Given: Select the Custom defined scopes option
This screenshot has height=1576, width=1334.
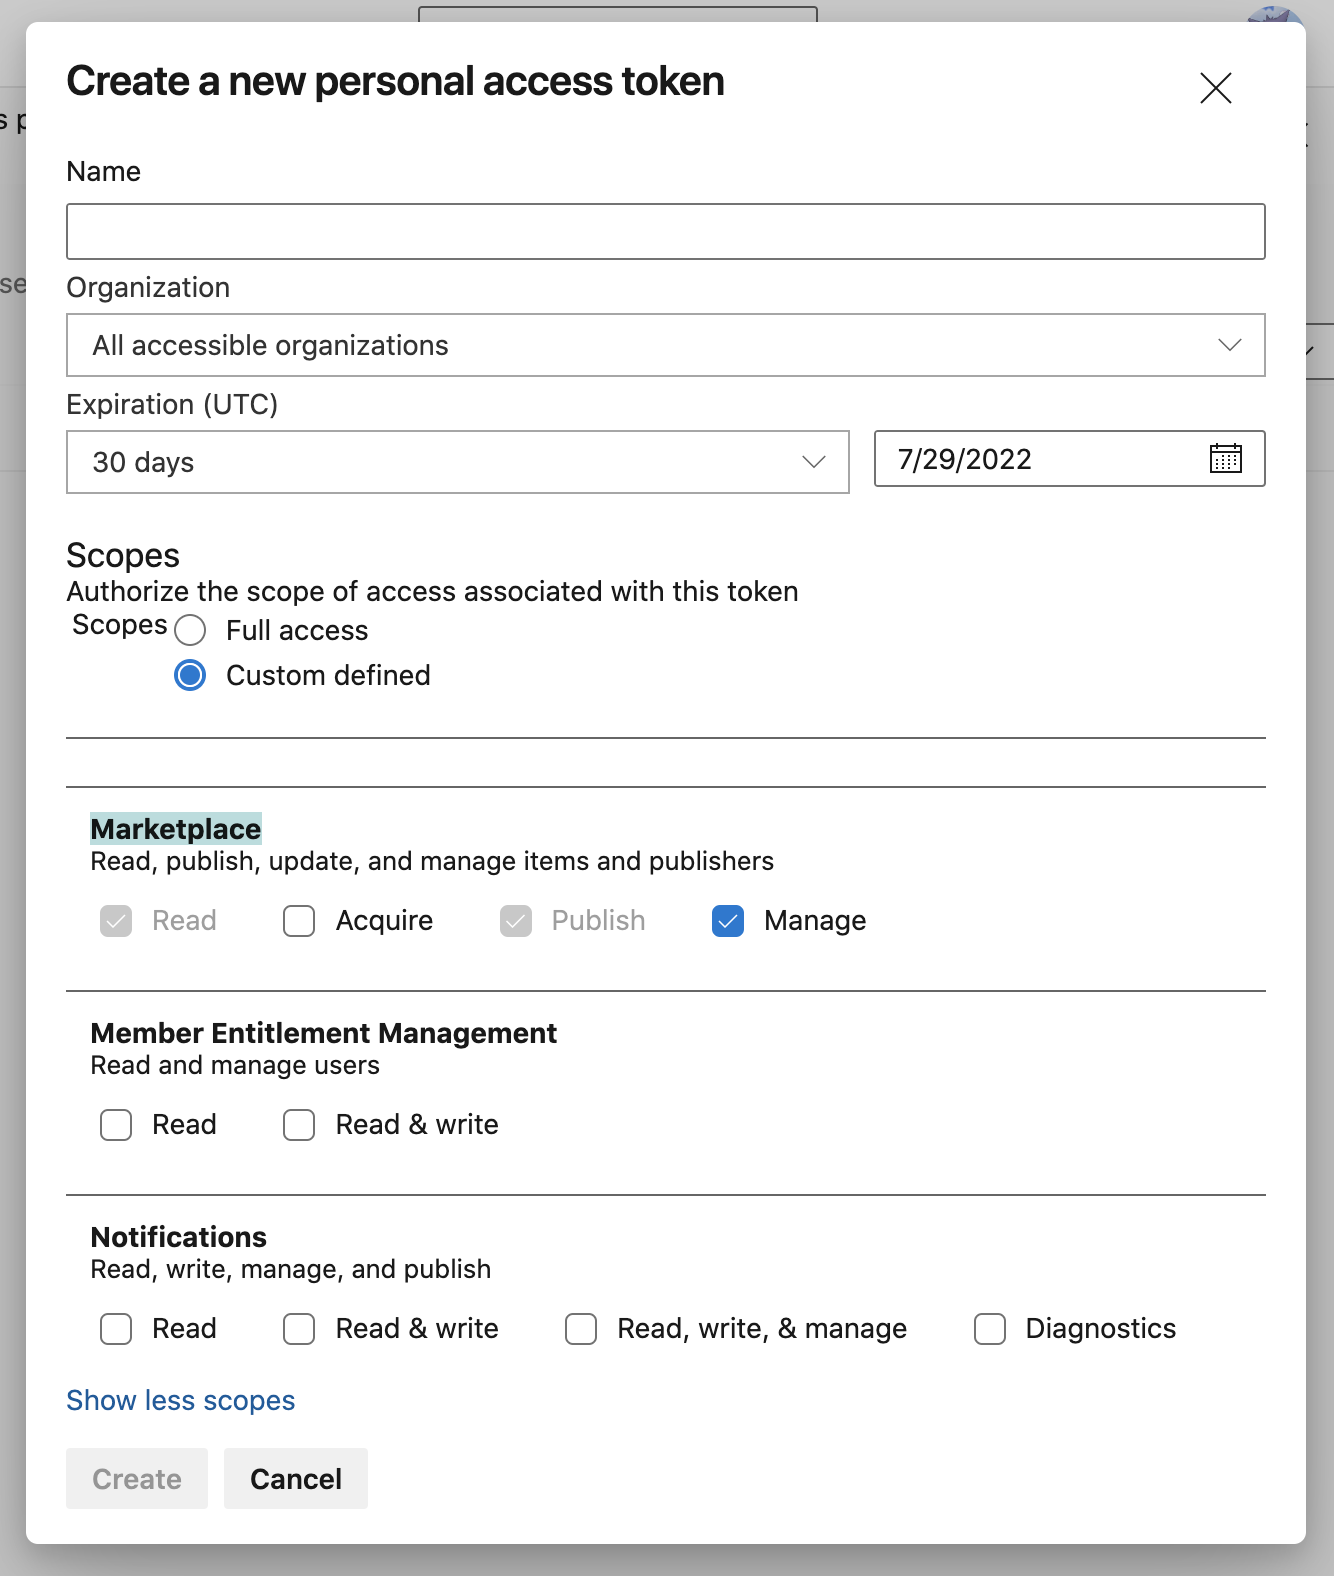Looking at the screenshot, I should (190, 676).
